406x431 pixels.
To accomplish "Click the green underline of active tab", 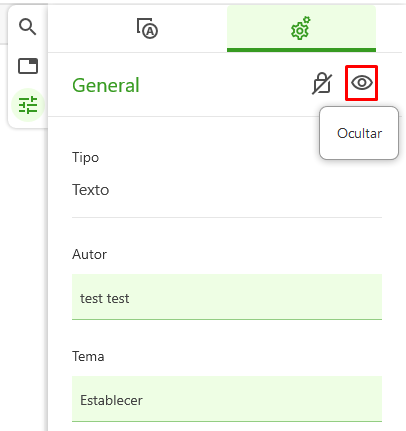I will (301, 50).
